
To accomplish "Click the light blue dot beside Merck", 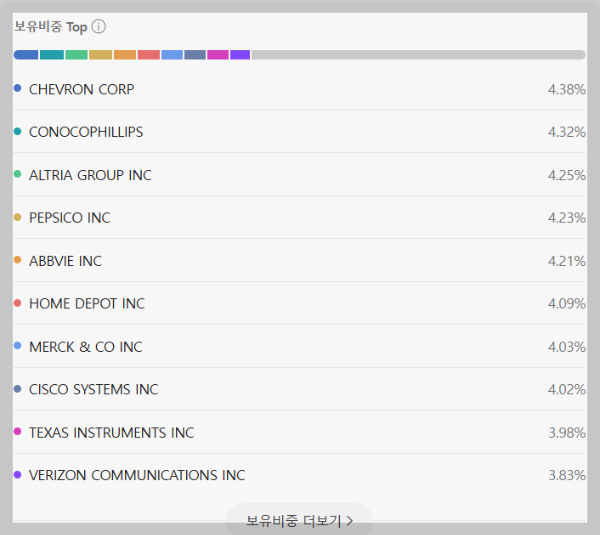I will [17, 346].
